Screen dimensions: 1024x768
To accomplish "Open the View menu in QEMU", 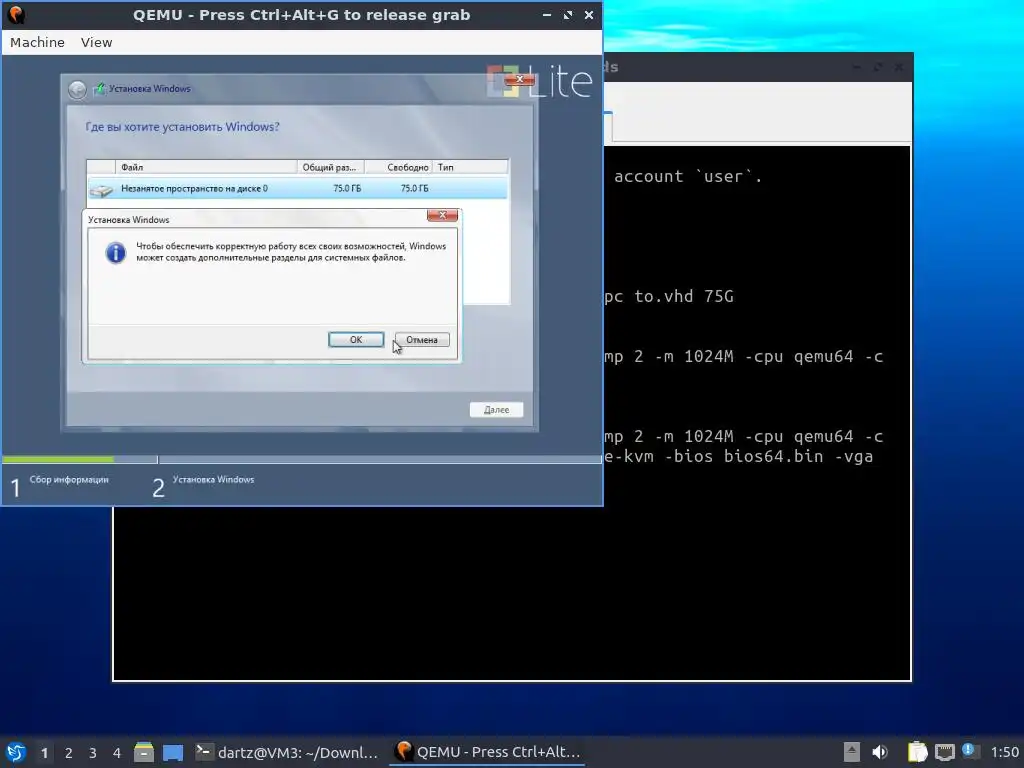I will pyautogui.click(x=96, y=42).
